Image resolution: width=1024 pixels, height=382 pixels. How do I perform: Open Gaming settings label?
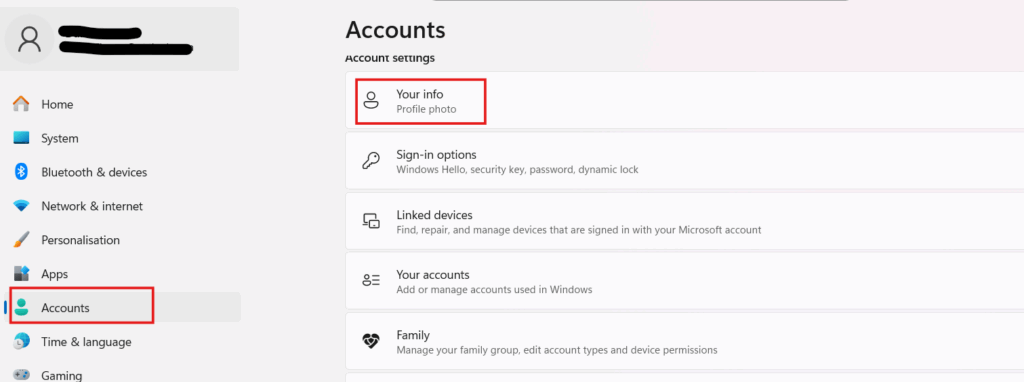[x=61, y=376]
